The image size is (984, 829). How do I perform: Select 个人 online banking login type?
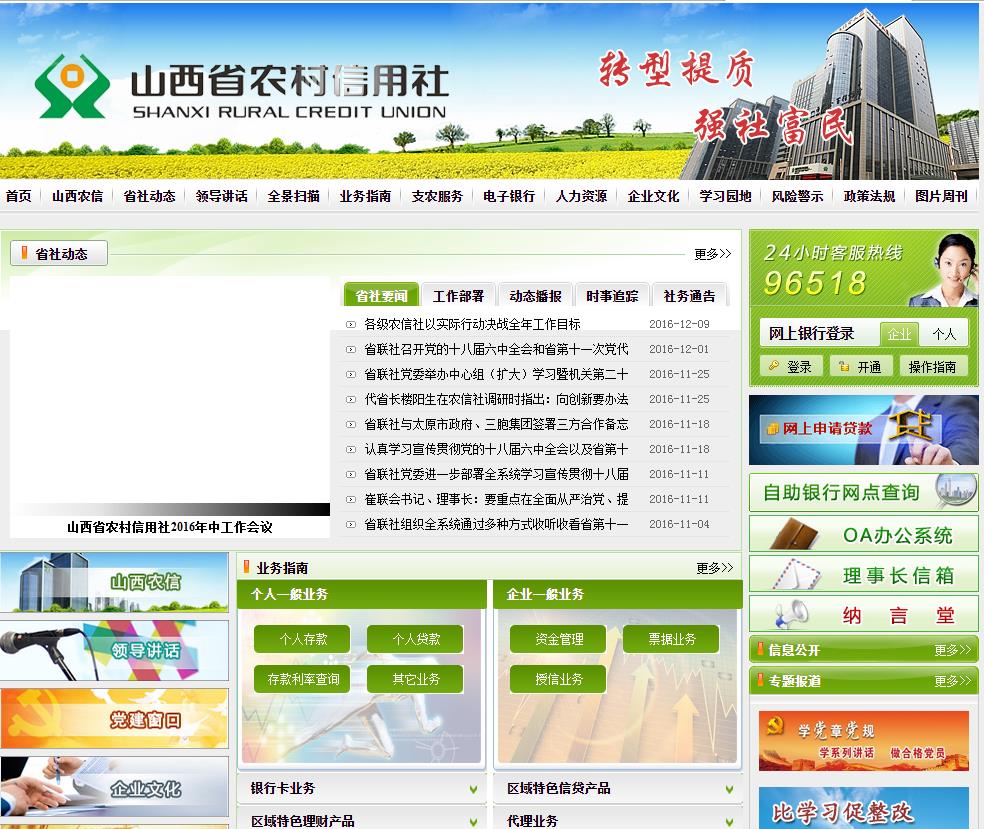(944, 334)
